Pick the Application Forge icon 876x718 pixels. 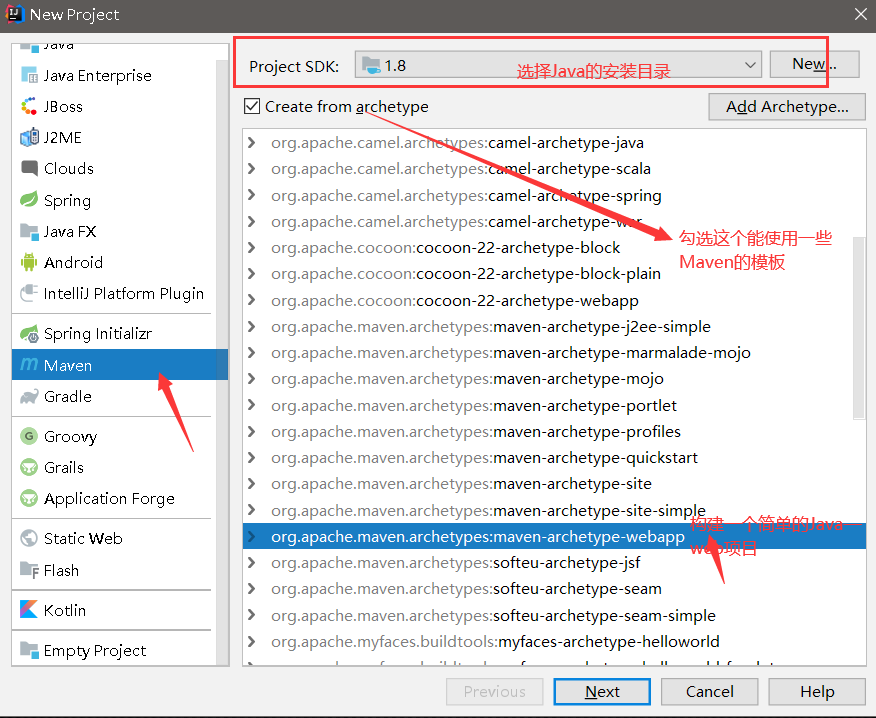[29, 498]
